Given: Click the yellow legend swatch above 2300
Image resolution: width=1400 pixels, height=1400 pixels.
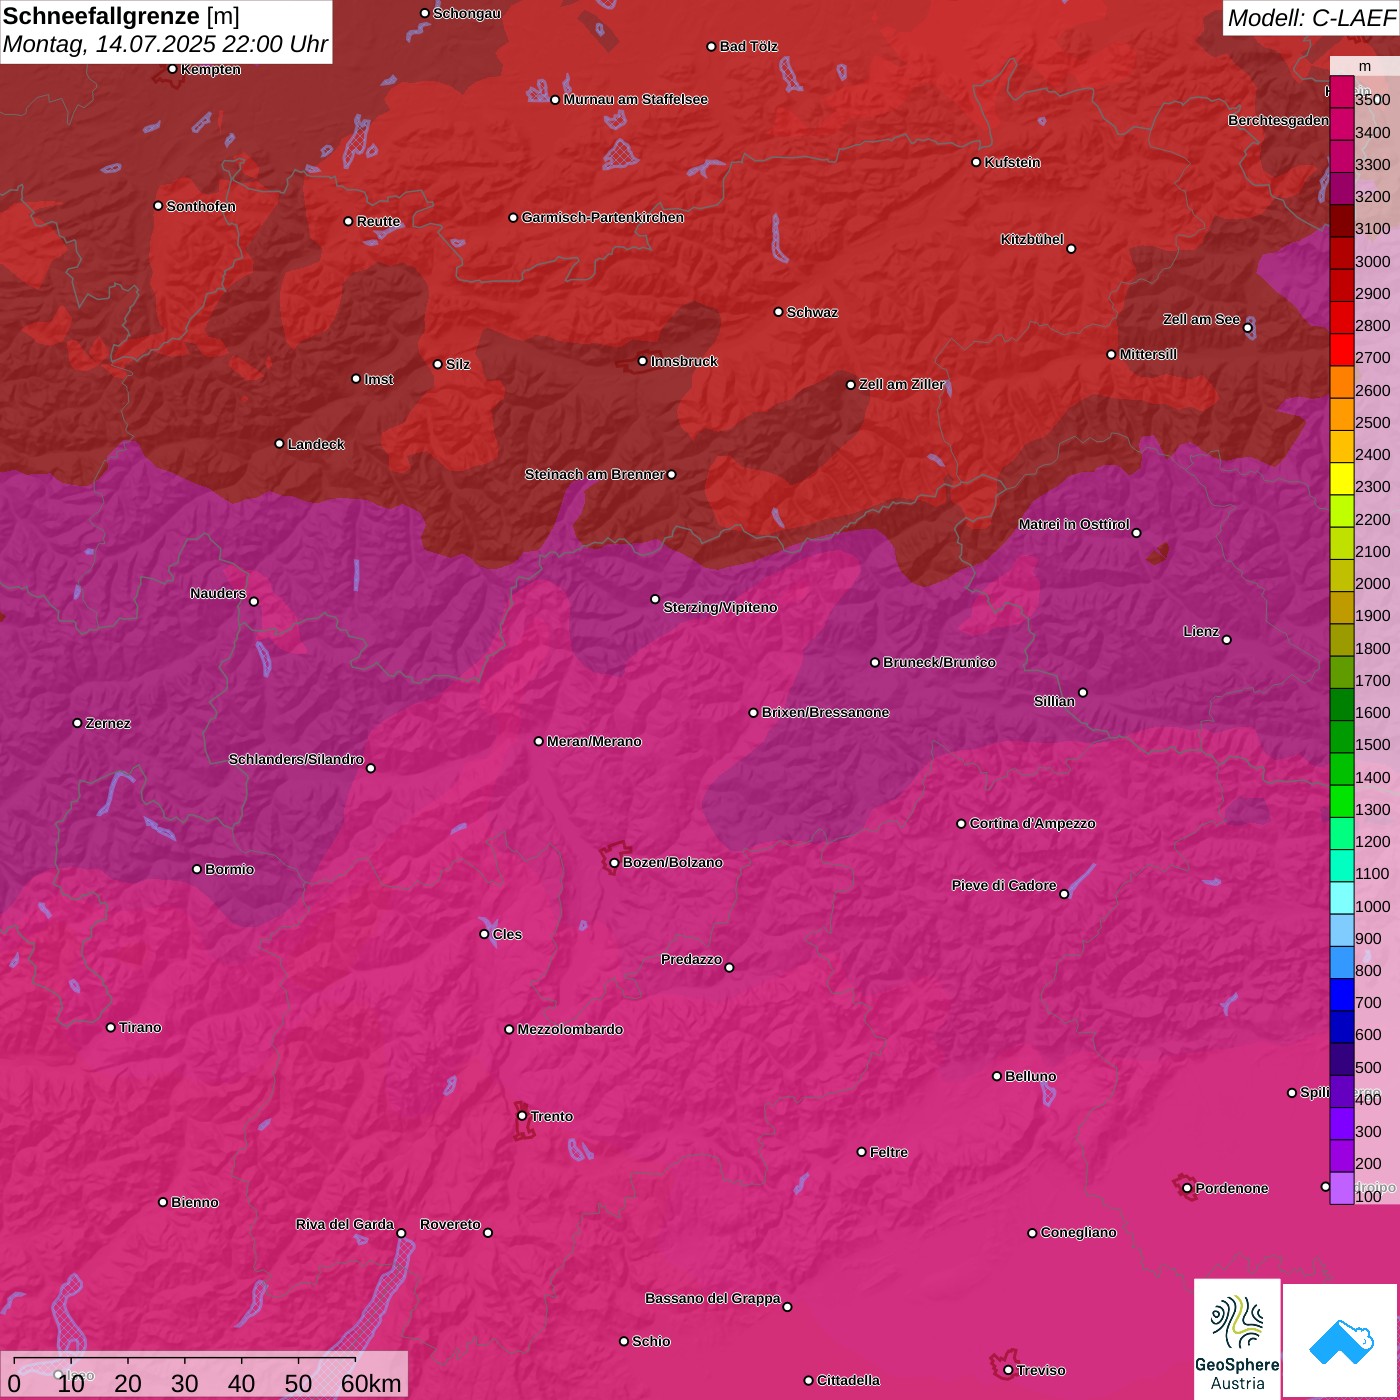Looking at the screenshot, I should coord(1341,478).
